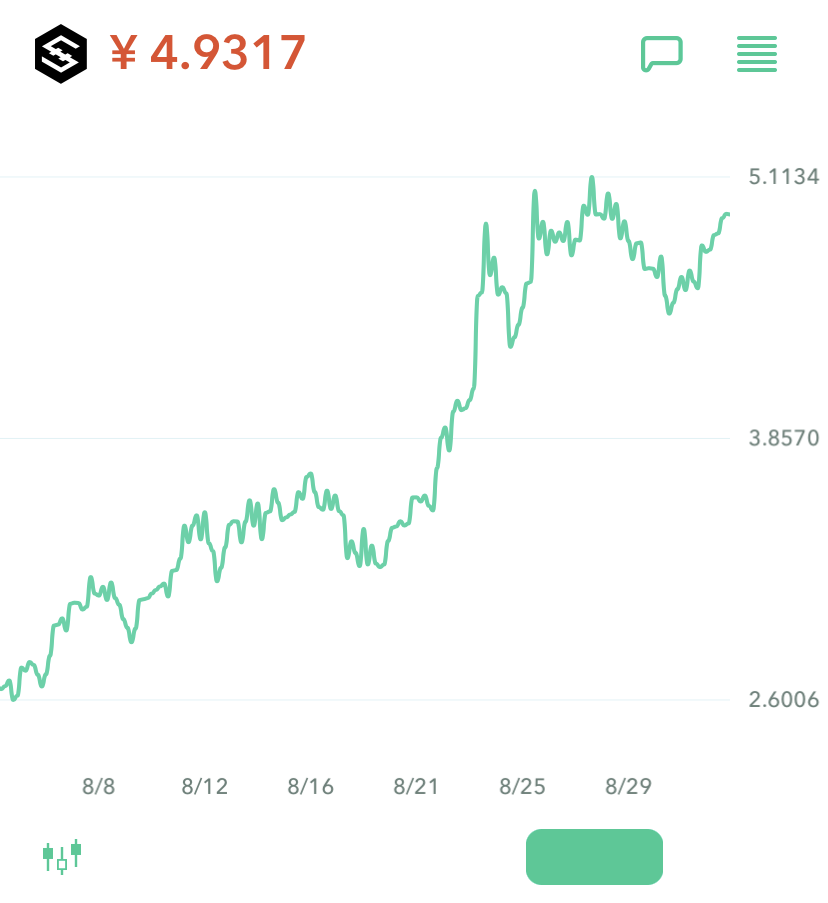Select the 8/16 date label
The height and width of the screenshot is (903, 828).
pyautogui.click(x=310, y=787)
